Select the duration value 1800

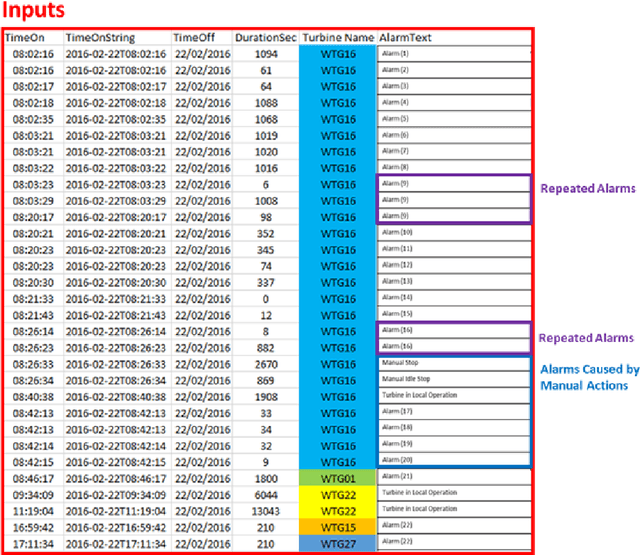[x=266, y=478]
